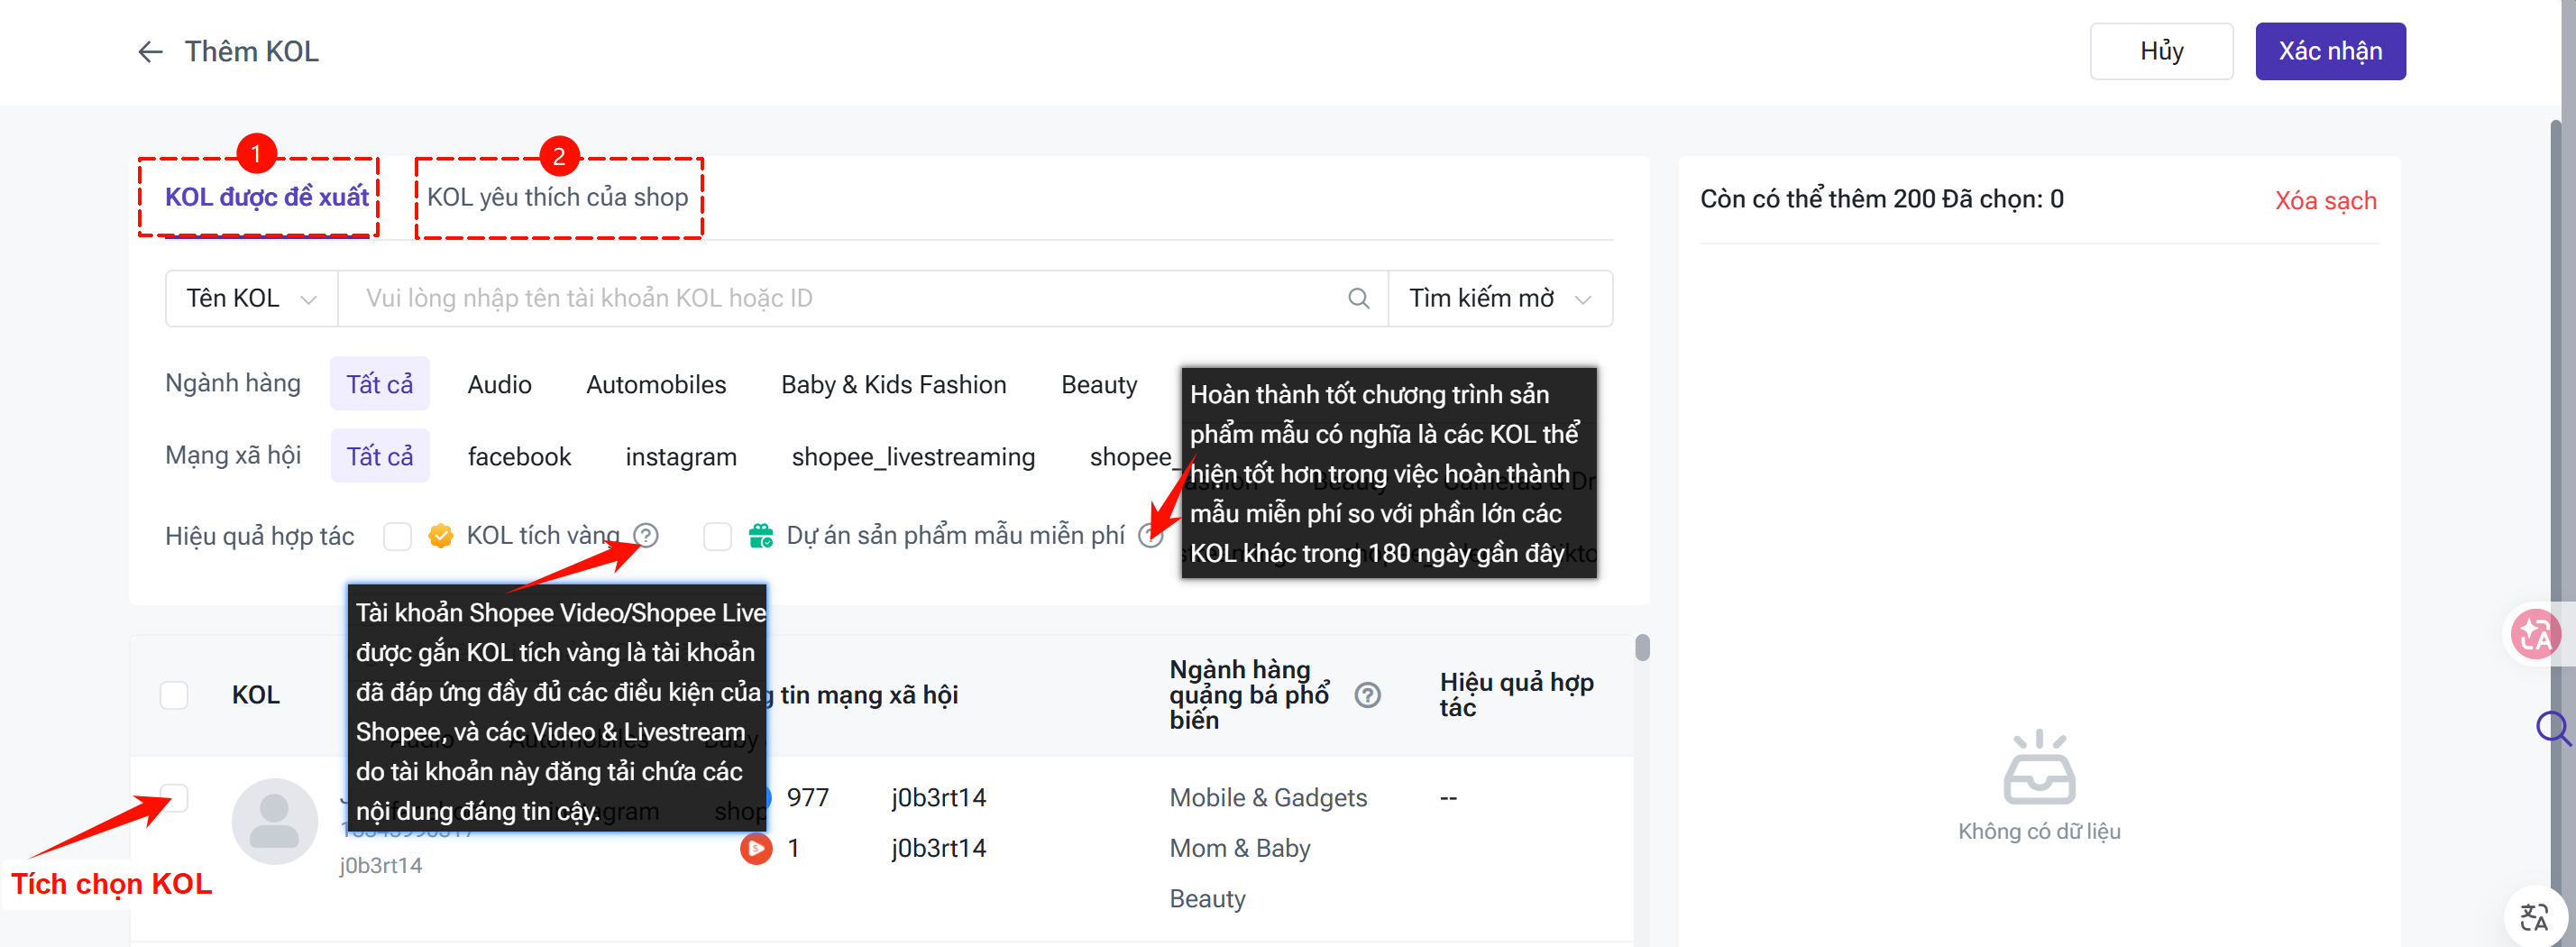Click the Mobile & Gadgets category text
The width and height of the screenshot is (2576, 947).
click(1268, 798)
